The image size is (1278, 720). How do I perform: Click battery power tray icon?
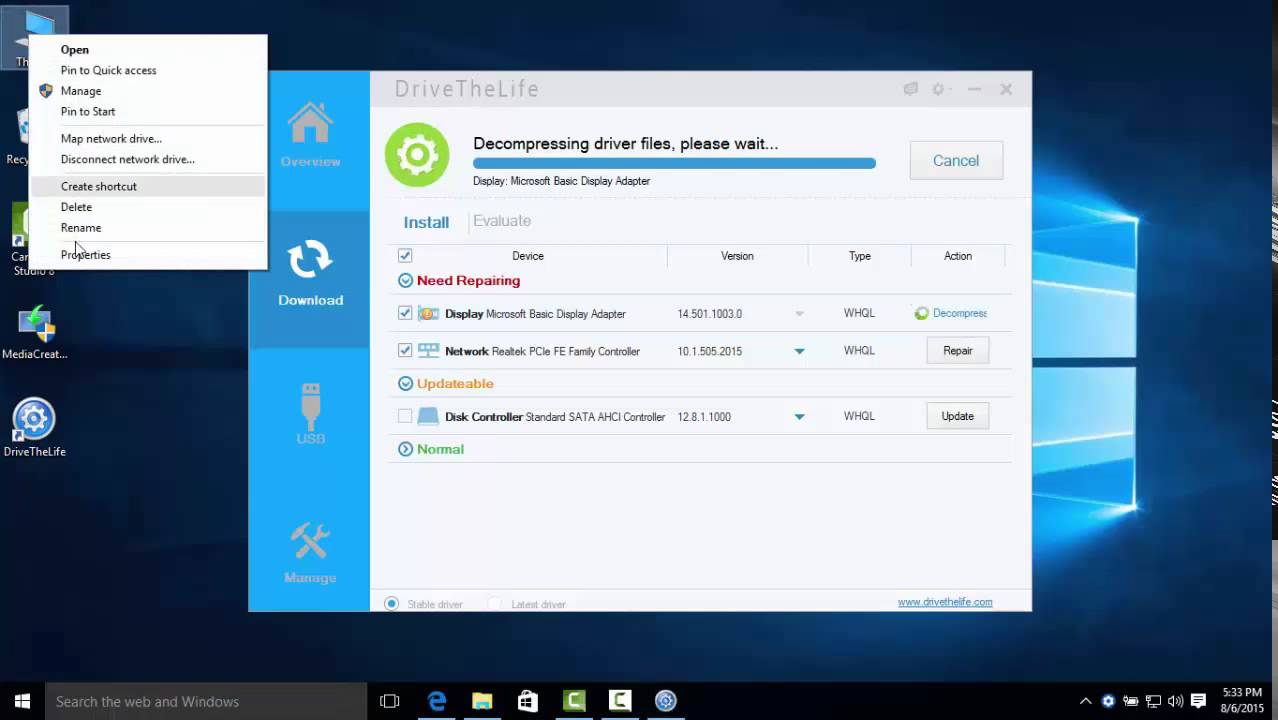tap(1131, 701)
